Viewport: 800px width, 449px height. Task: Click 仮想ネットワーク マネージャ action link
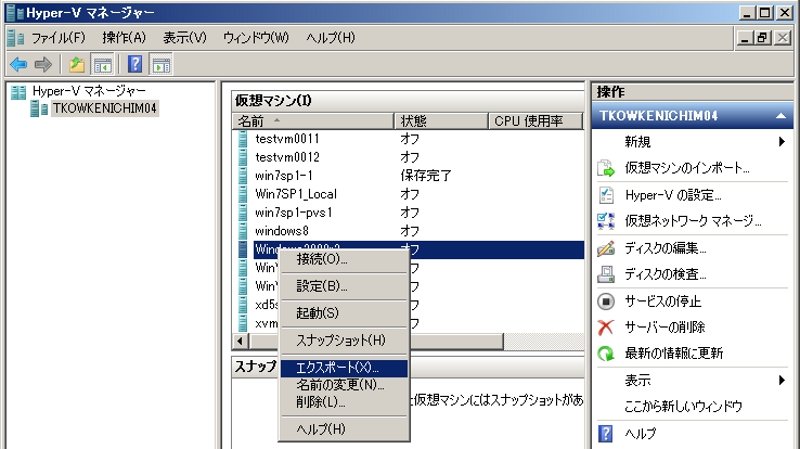click(692, 221)
